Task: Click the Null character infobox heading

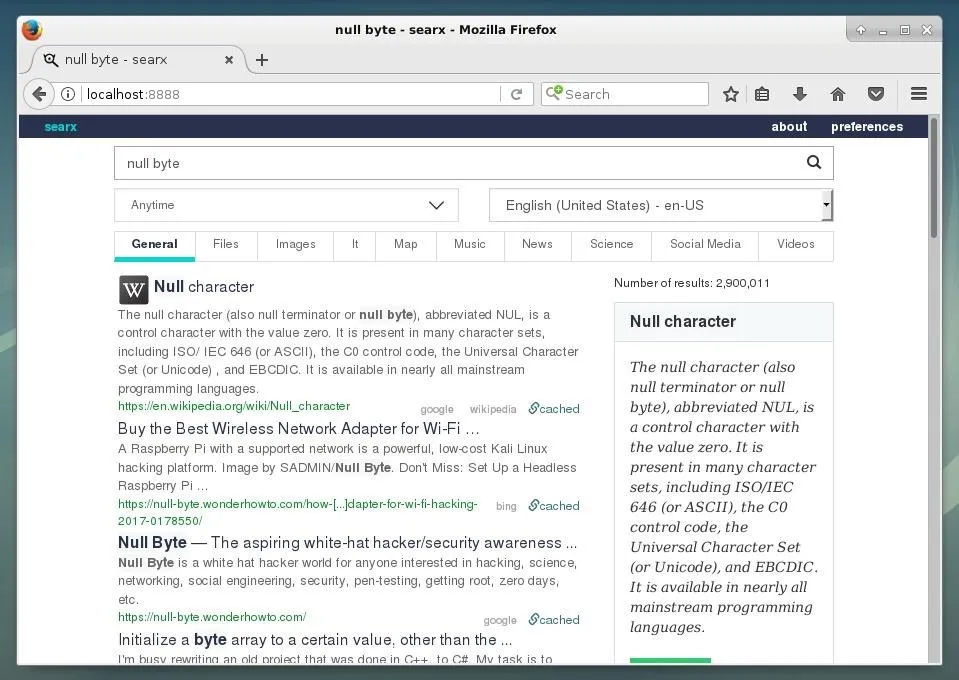Action: click(x=683, y=322)
